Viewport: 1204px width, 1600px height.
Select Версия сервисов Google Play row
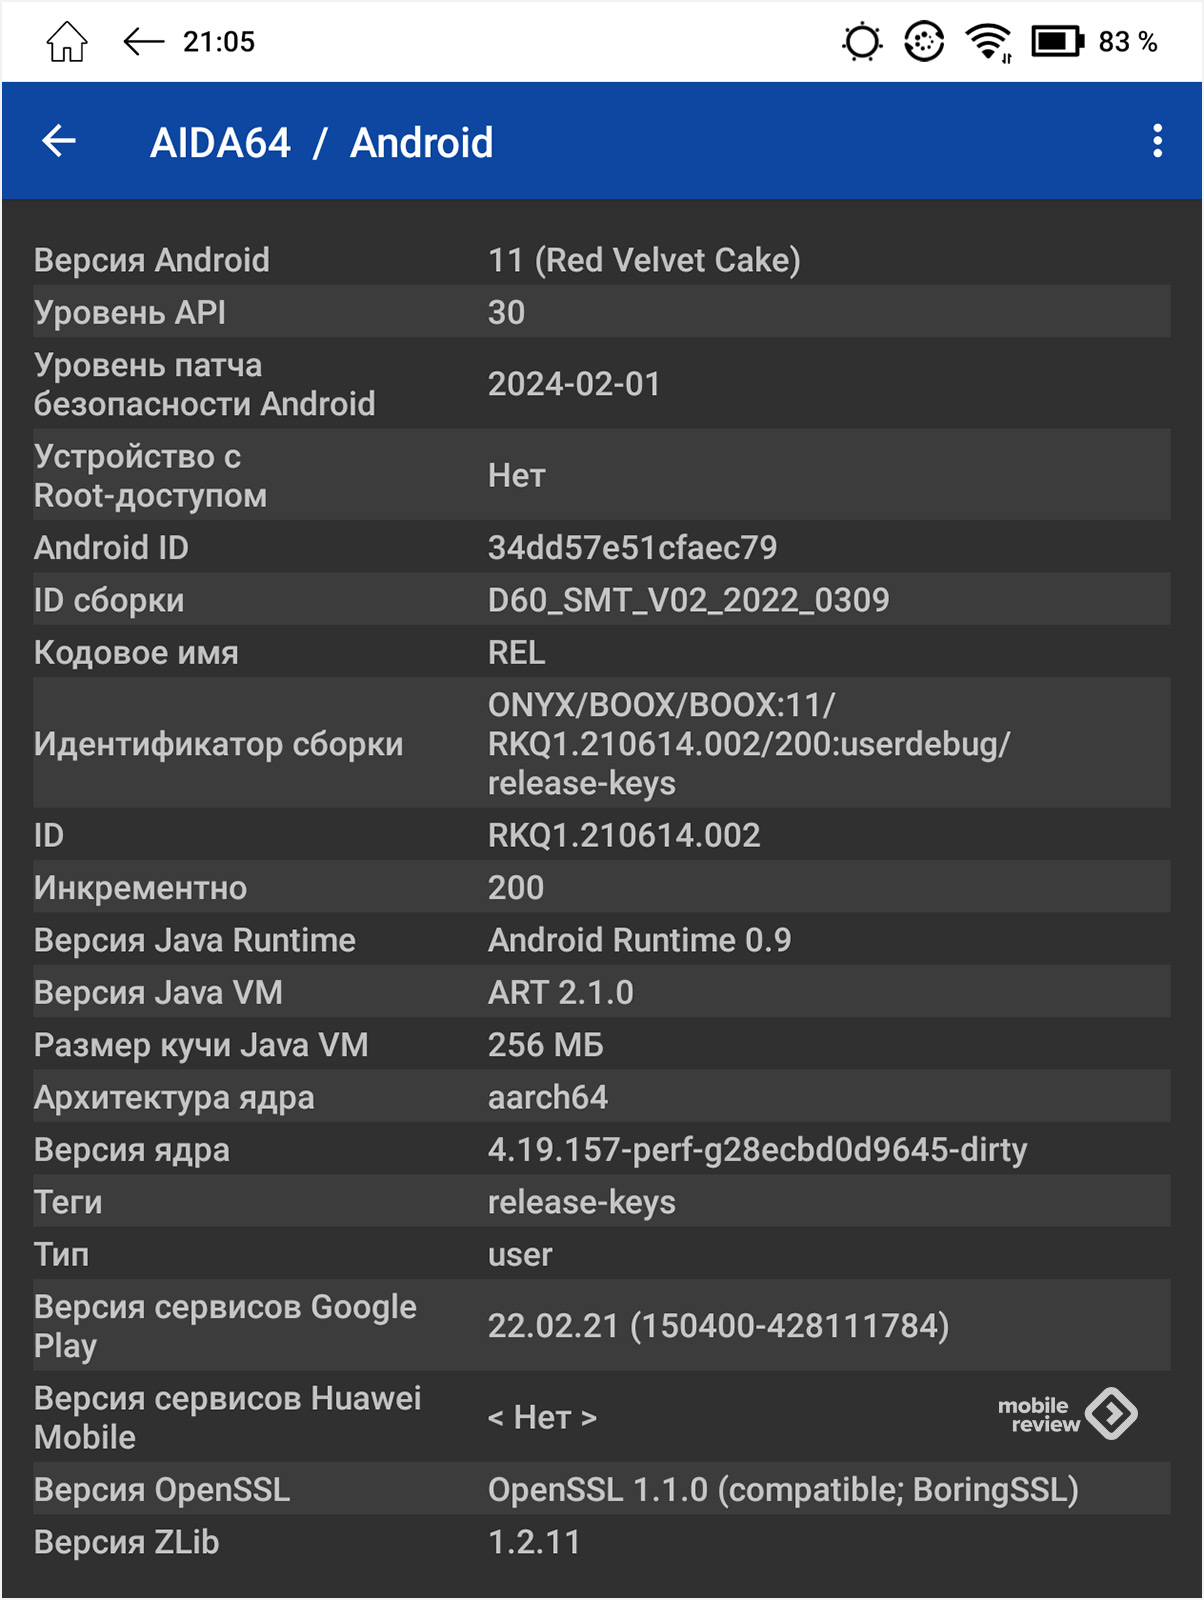click(x=602, y=1325)
